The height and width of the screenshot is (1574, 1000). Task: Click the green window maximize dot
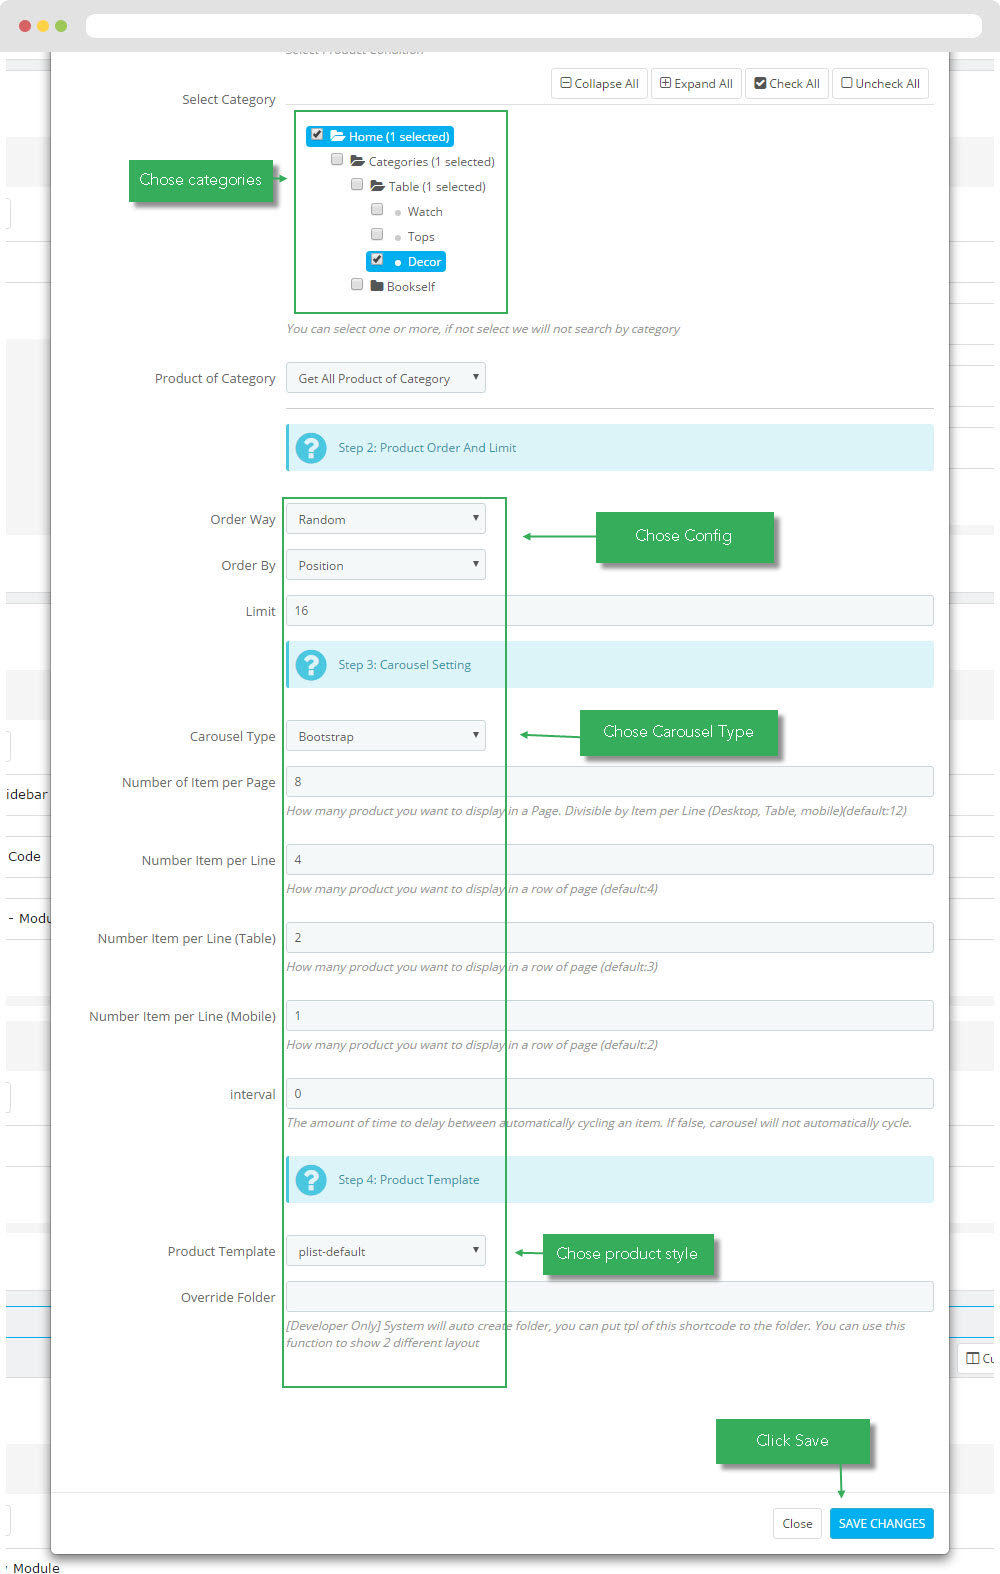coord(61,25)
